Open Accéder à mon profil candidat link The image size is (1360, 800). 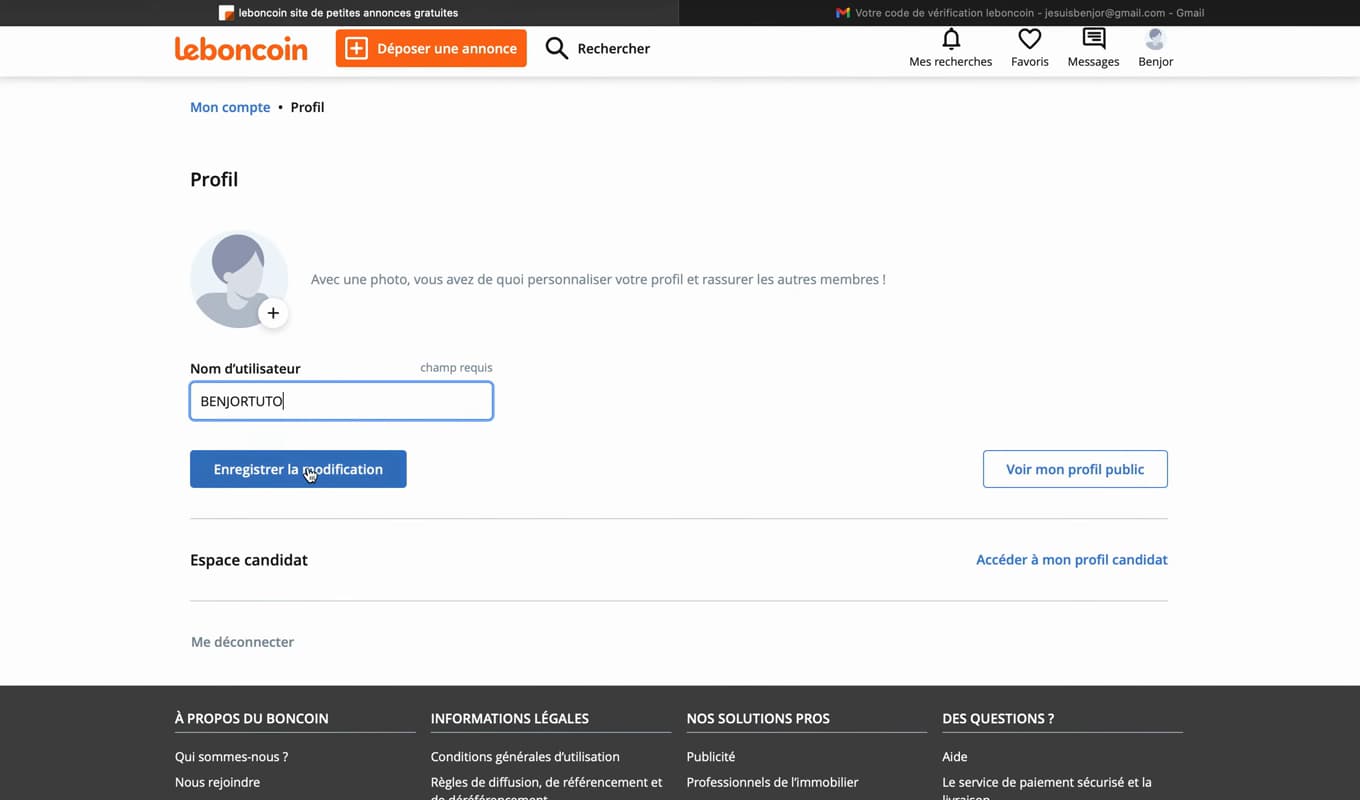[1072, 560]
